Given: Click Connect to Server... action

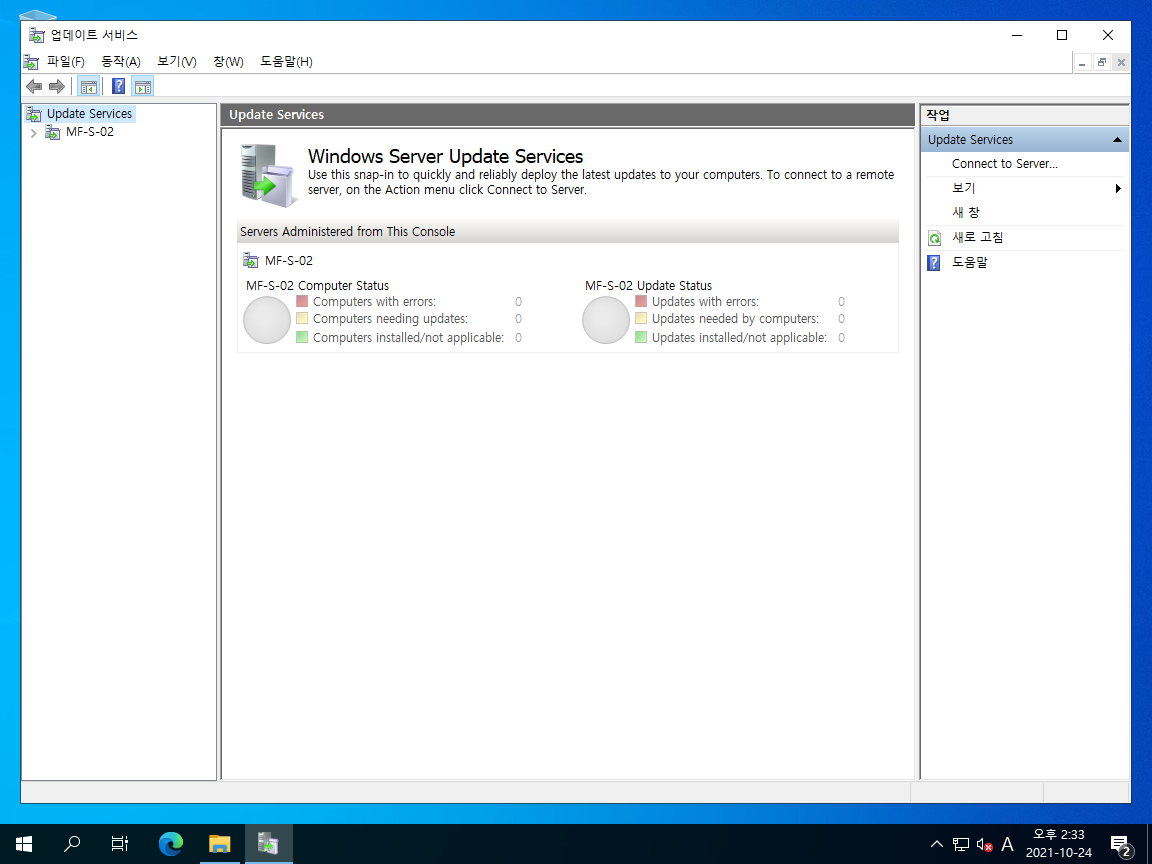Looking at the screenshot, I should 1004,164.
